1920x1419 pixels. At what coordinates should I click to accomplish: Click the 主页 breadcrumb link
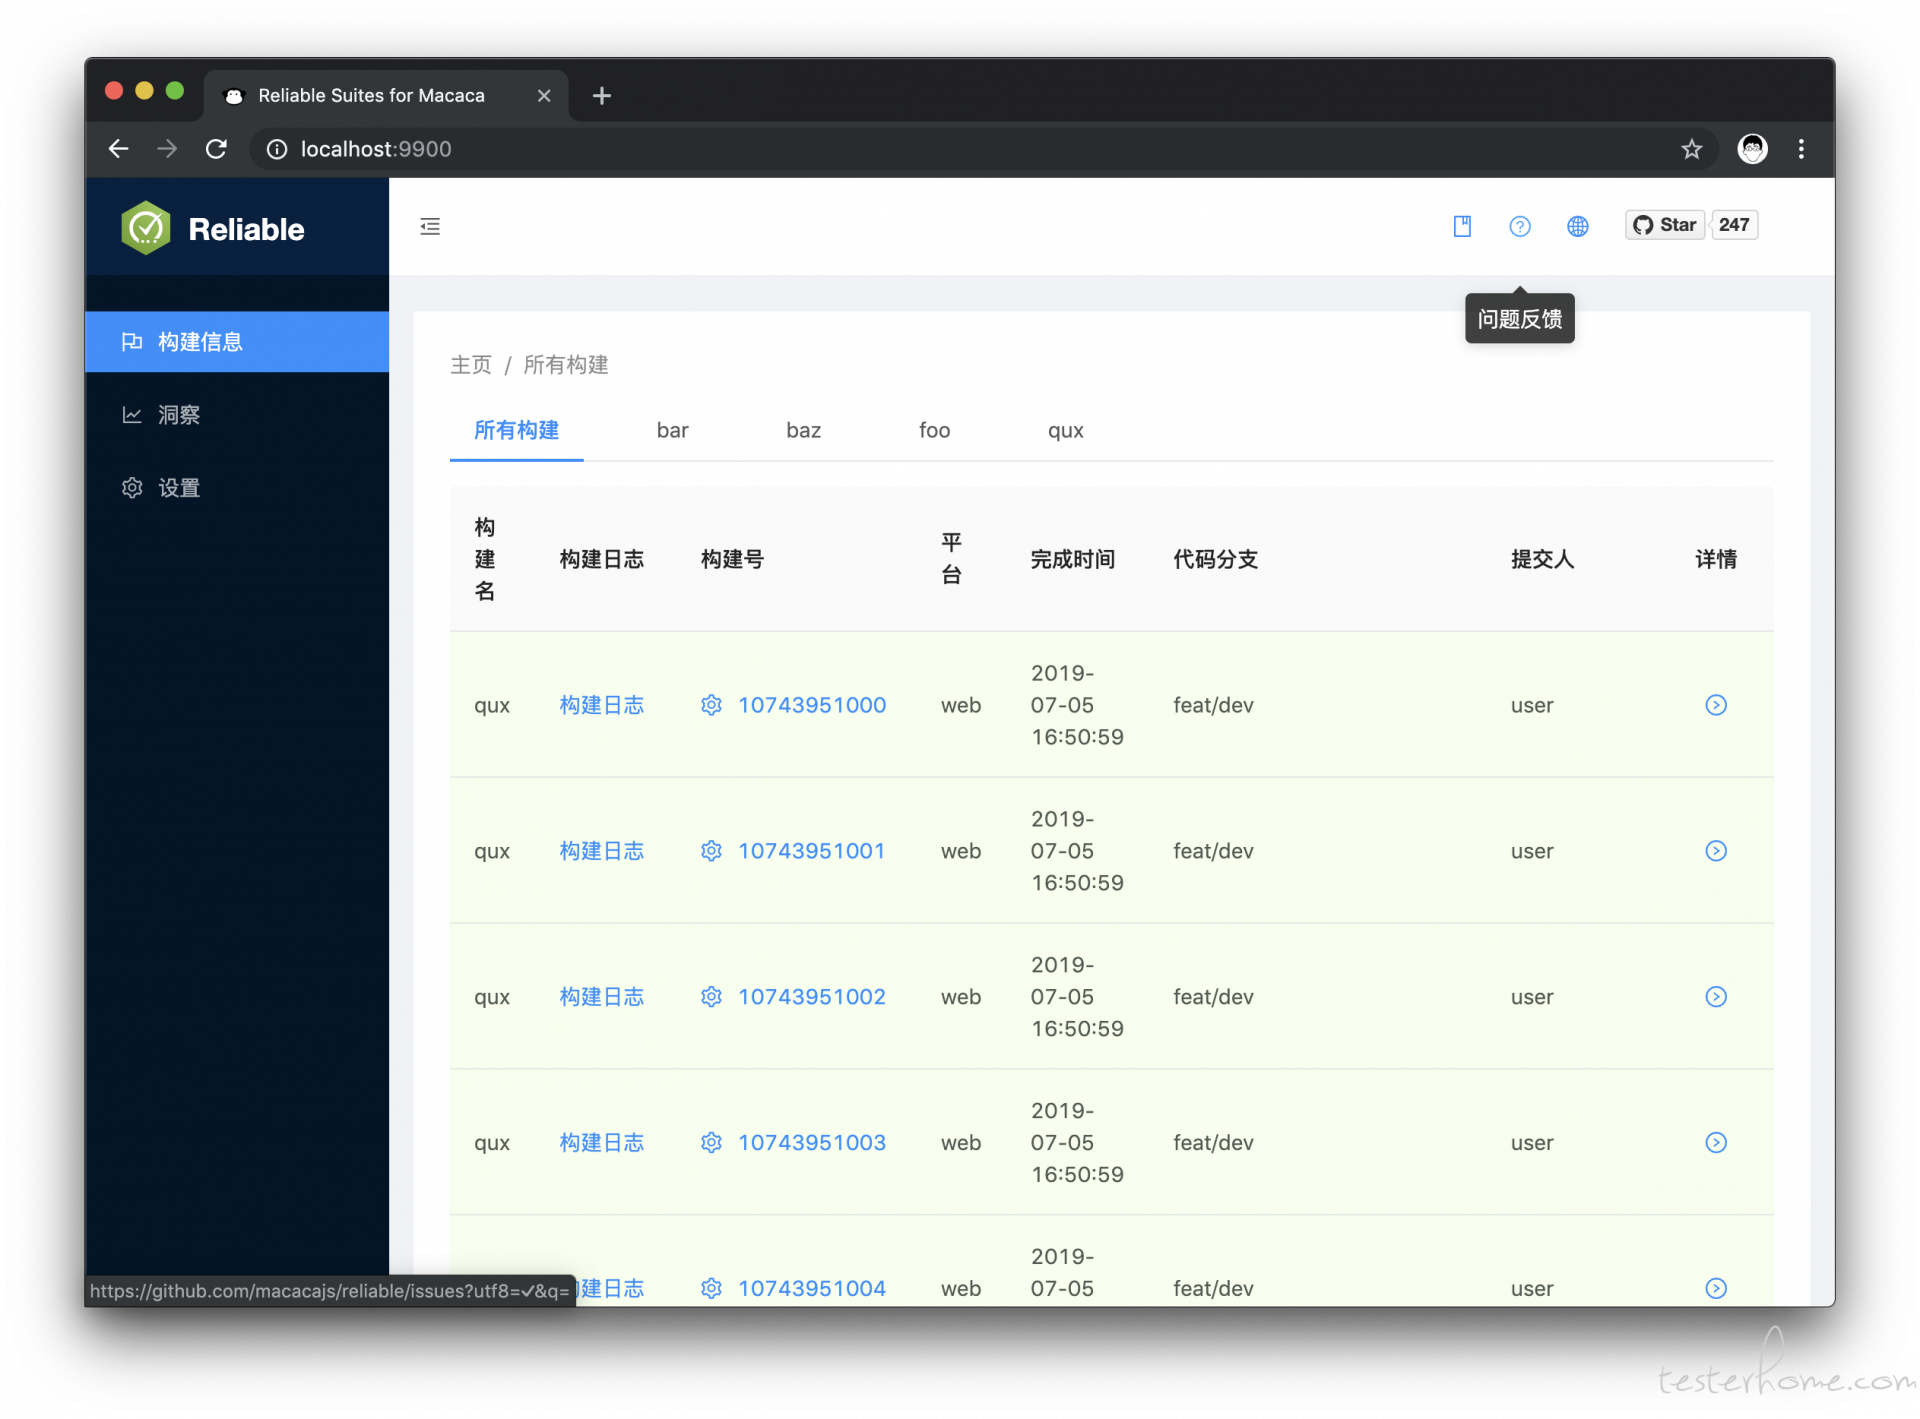tap(471, 365)
